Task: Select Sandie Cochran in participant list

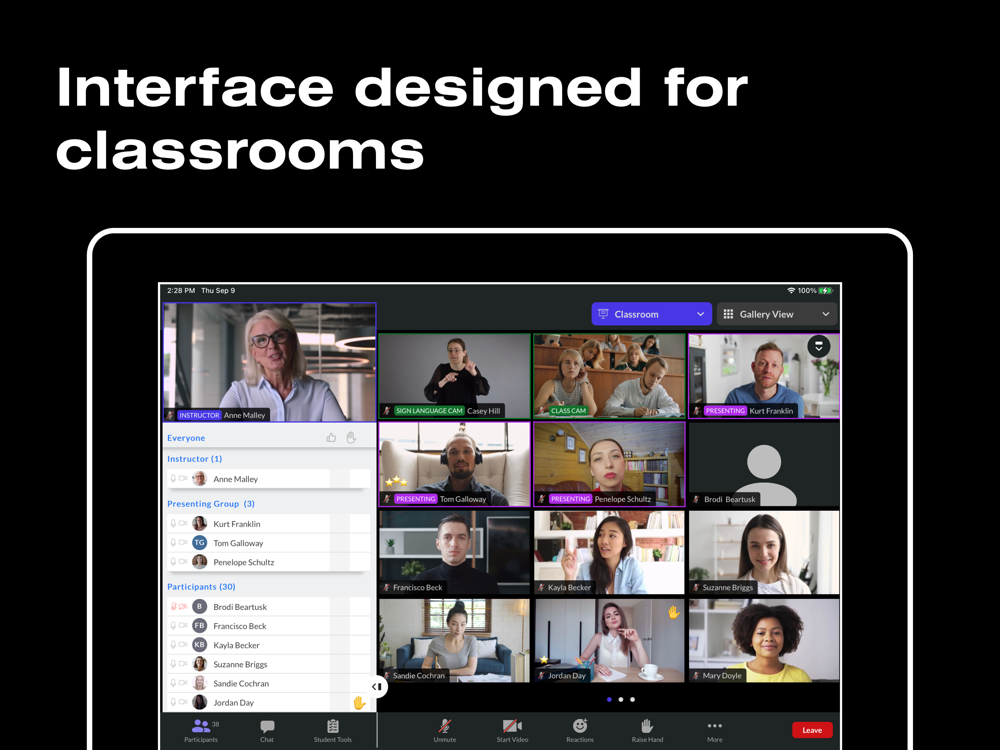Action: pyautogui.click(x=268, y=683)
